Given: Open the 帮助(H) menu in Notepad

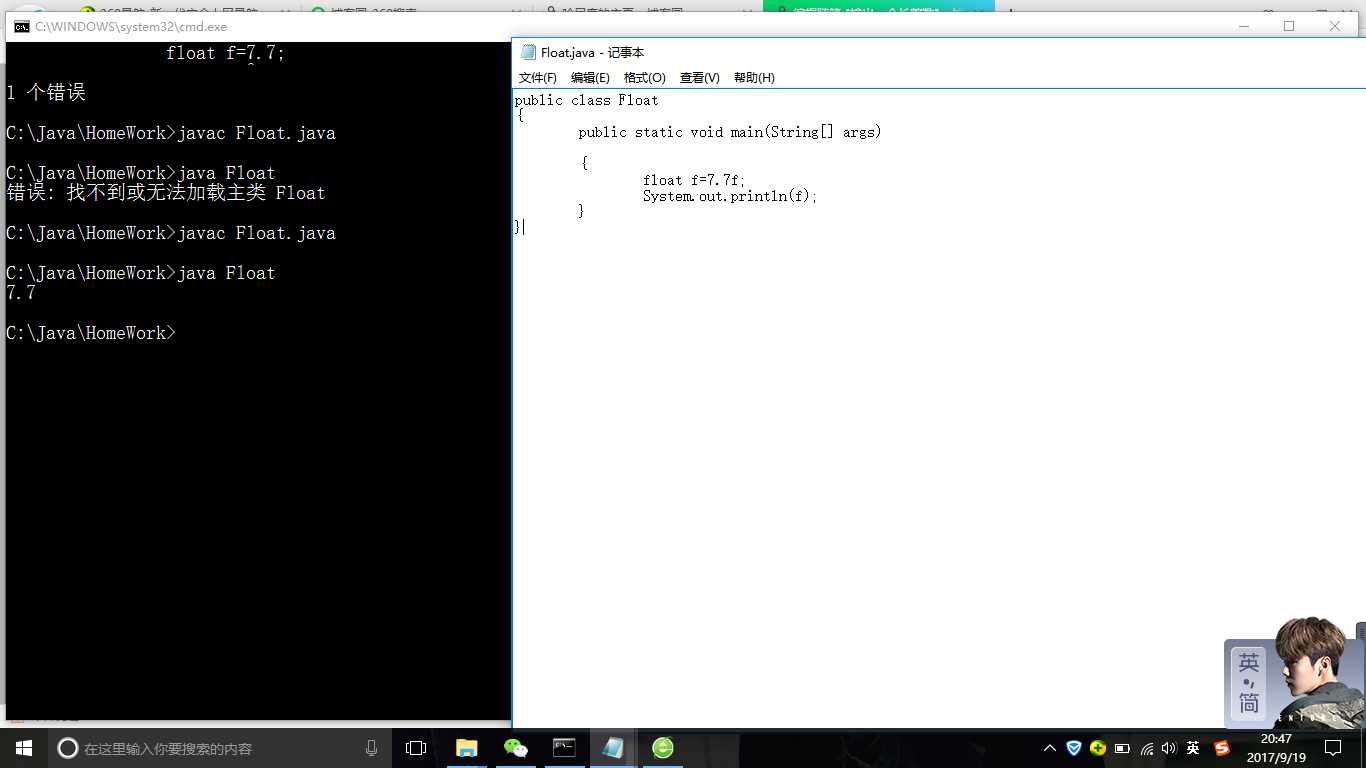Looking at the screenshot, I should tap(754, 78).
